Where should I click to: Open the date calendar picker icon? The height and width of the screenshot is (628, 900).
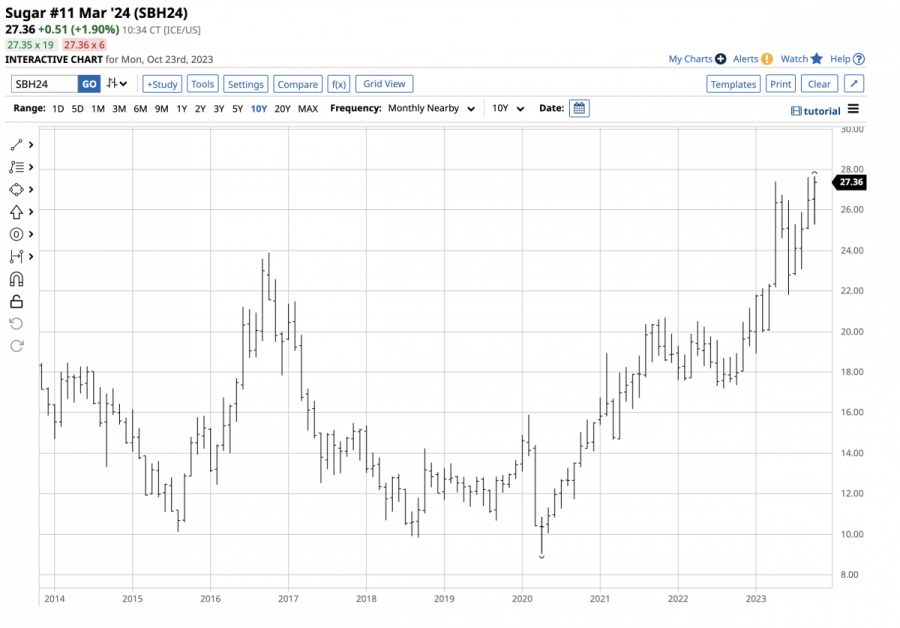coord(579,108)
